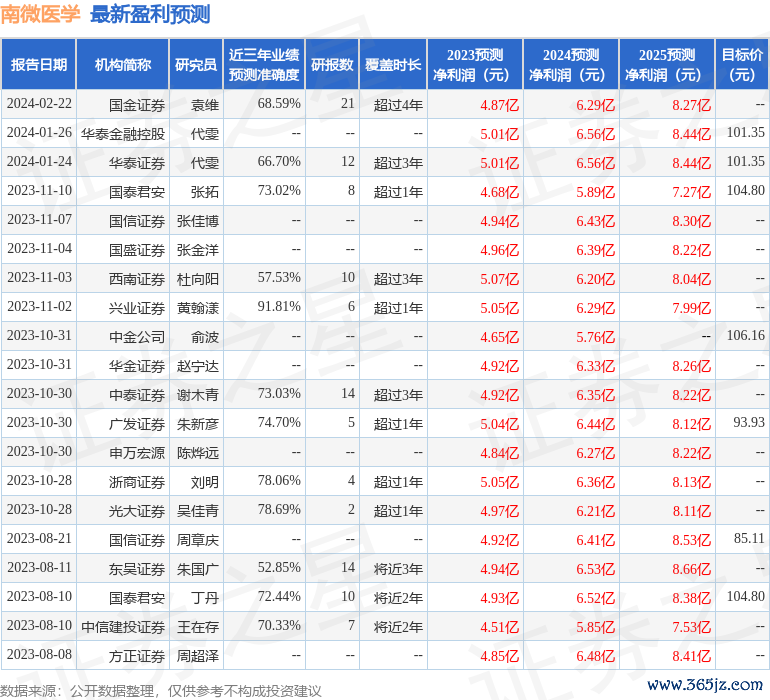Click accuracy value 73.02%
Screen dimensions: 770x700
[x=279, y=191]
